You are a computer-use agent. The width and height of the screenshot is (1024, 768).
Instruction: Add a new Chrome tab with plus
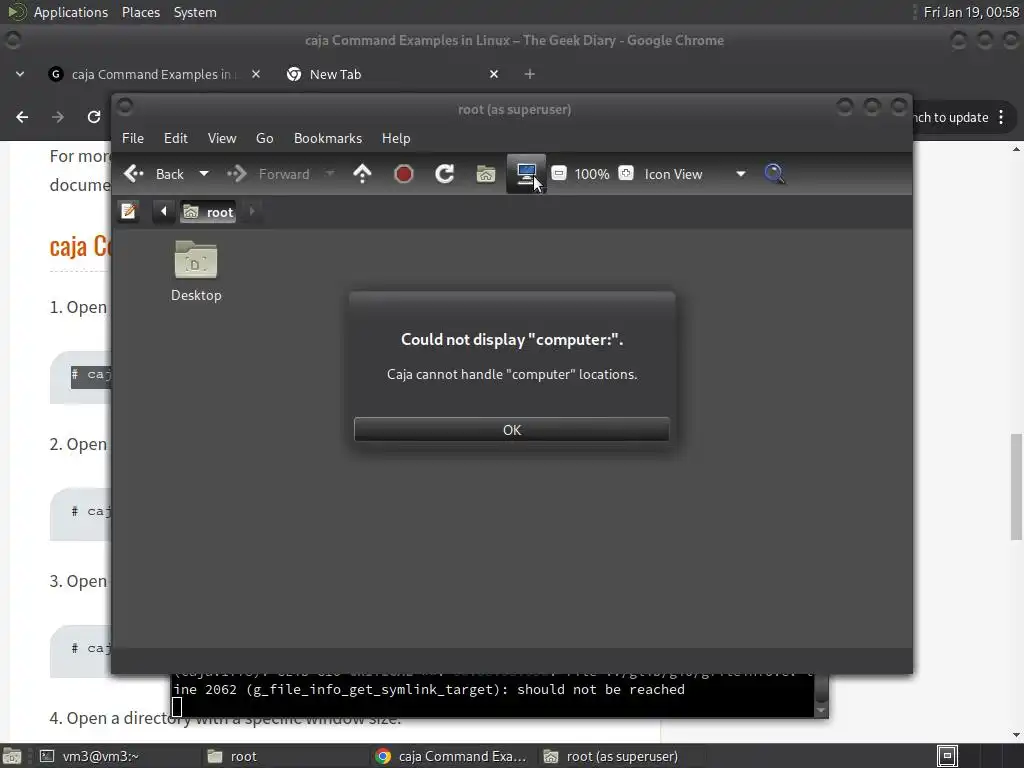(x=530, y=74)
